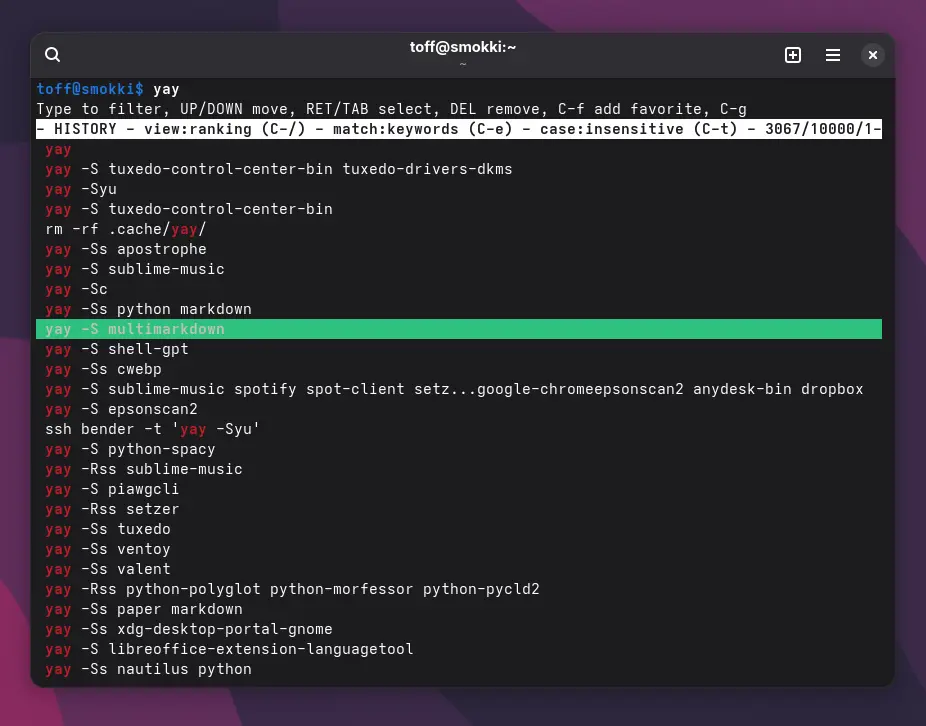Close the terminal window
The width and height of the screenshot is (926, 726).
873,55
